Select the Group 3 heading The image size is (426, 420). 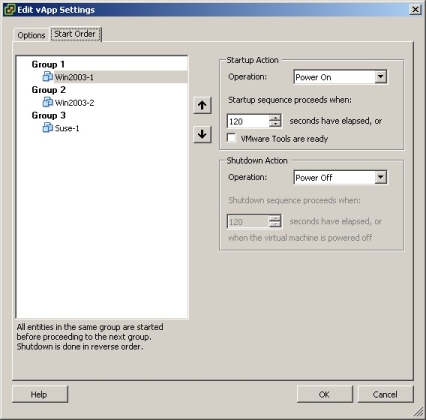49,115
